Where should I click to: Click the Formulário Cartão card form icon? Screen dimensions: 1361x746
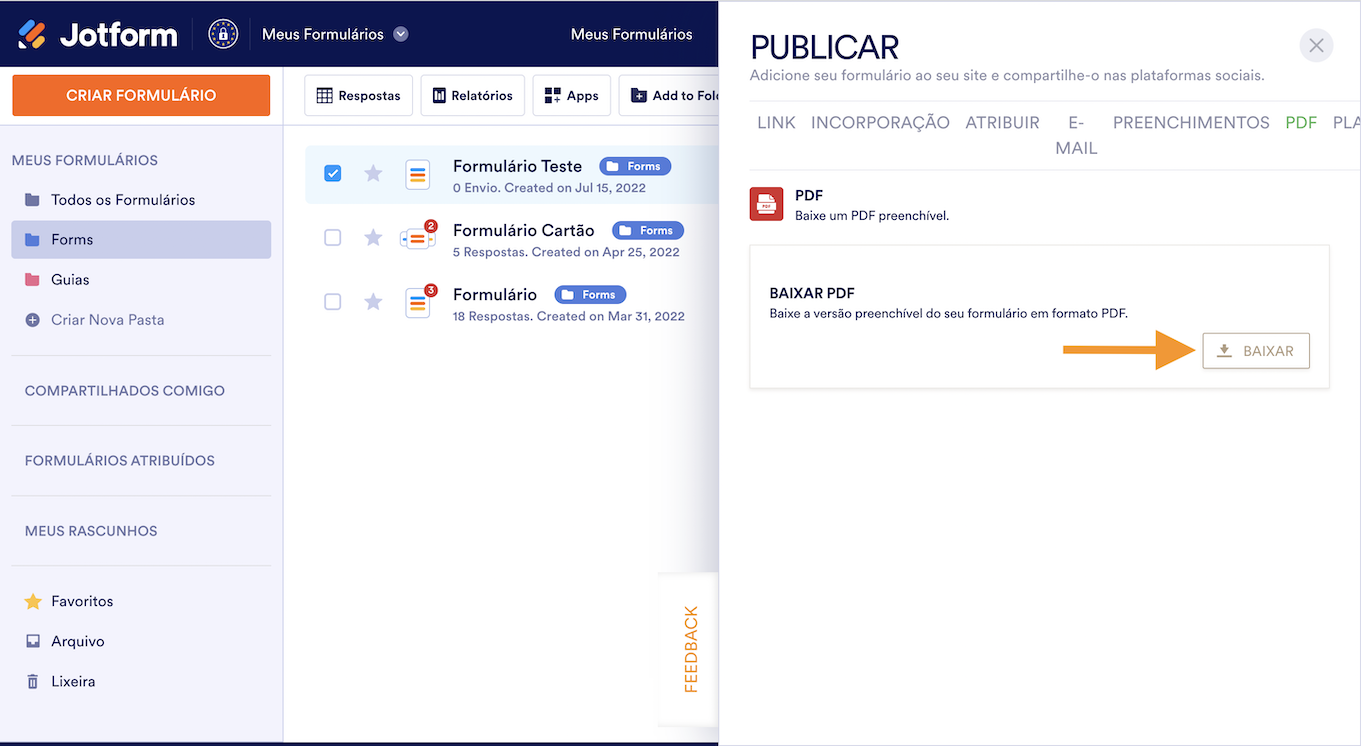[417, 238]
